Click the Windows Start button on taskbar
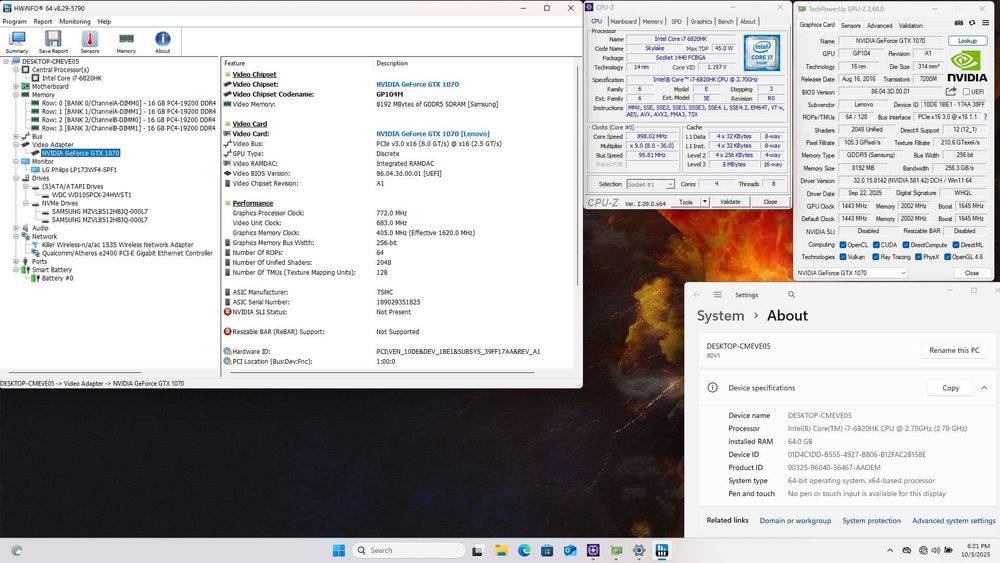 pyautogui.click(x=339, y=550)
